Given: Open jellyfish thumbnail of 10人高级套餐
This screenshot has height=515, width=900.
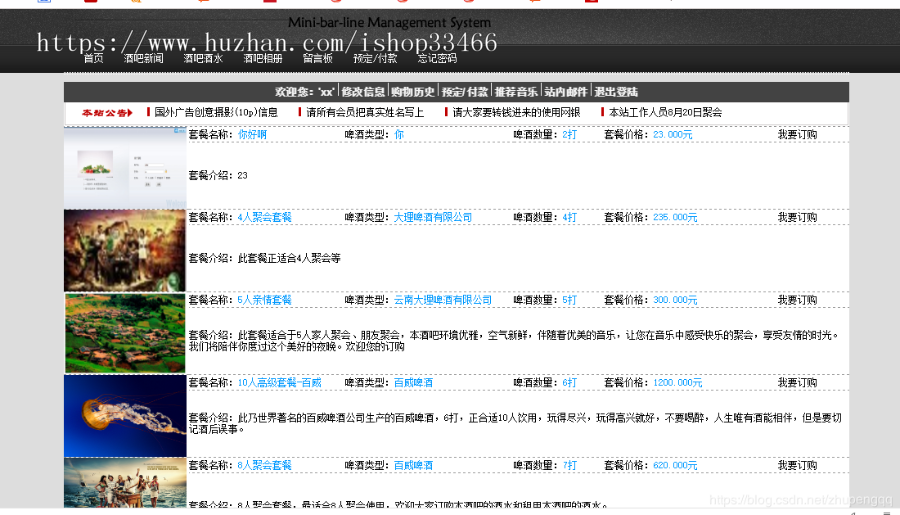Looking at the screenshot, I should coord(125,416).
